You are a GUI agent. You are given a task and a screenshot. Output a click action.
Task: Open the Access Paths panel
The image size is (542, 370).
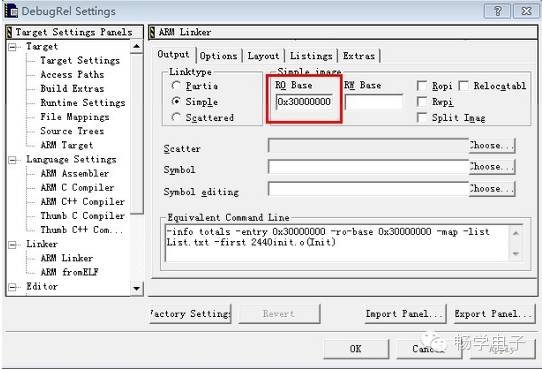click(x=72, y=75)
